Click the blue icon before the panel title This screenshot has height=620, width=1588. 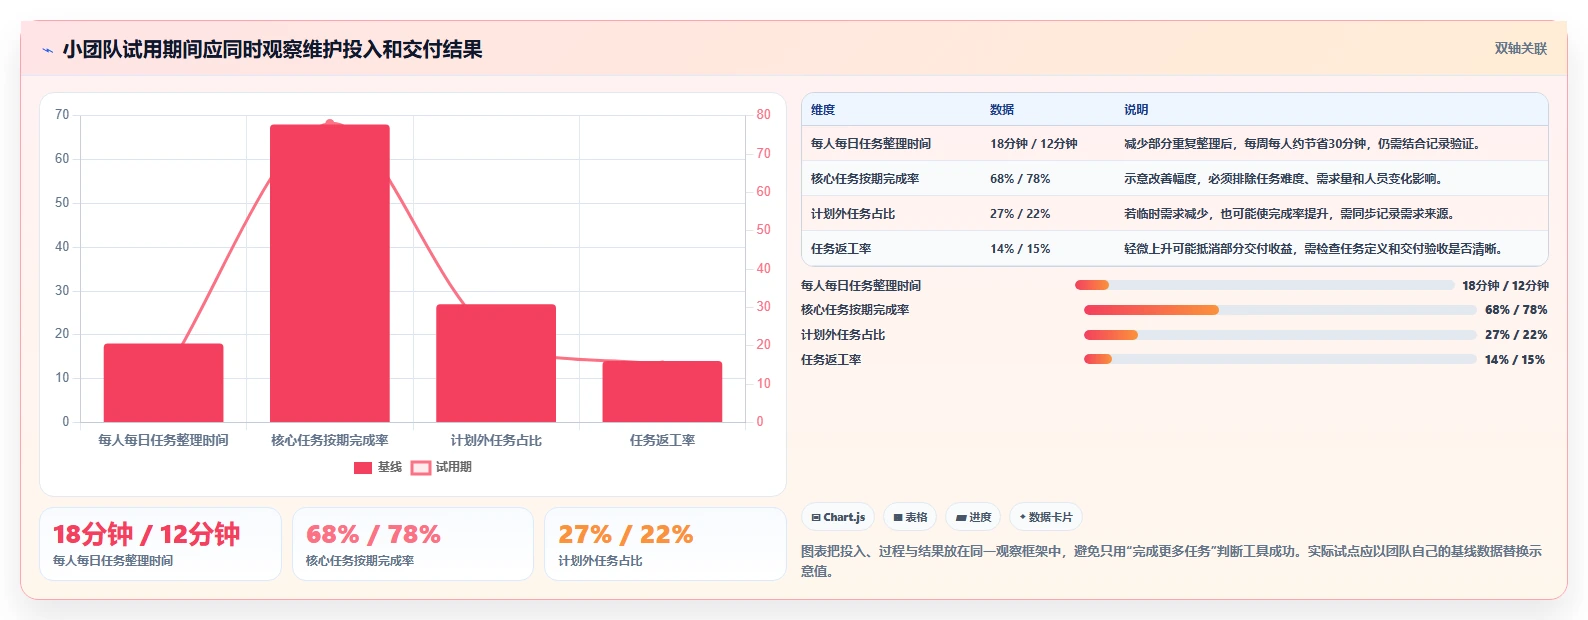click(x=47, y=50)
